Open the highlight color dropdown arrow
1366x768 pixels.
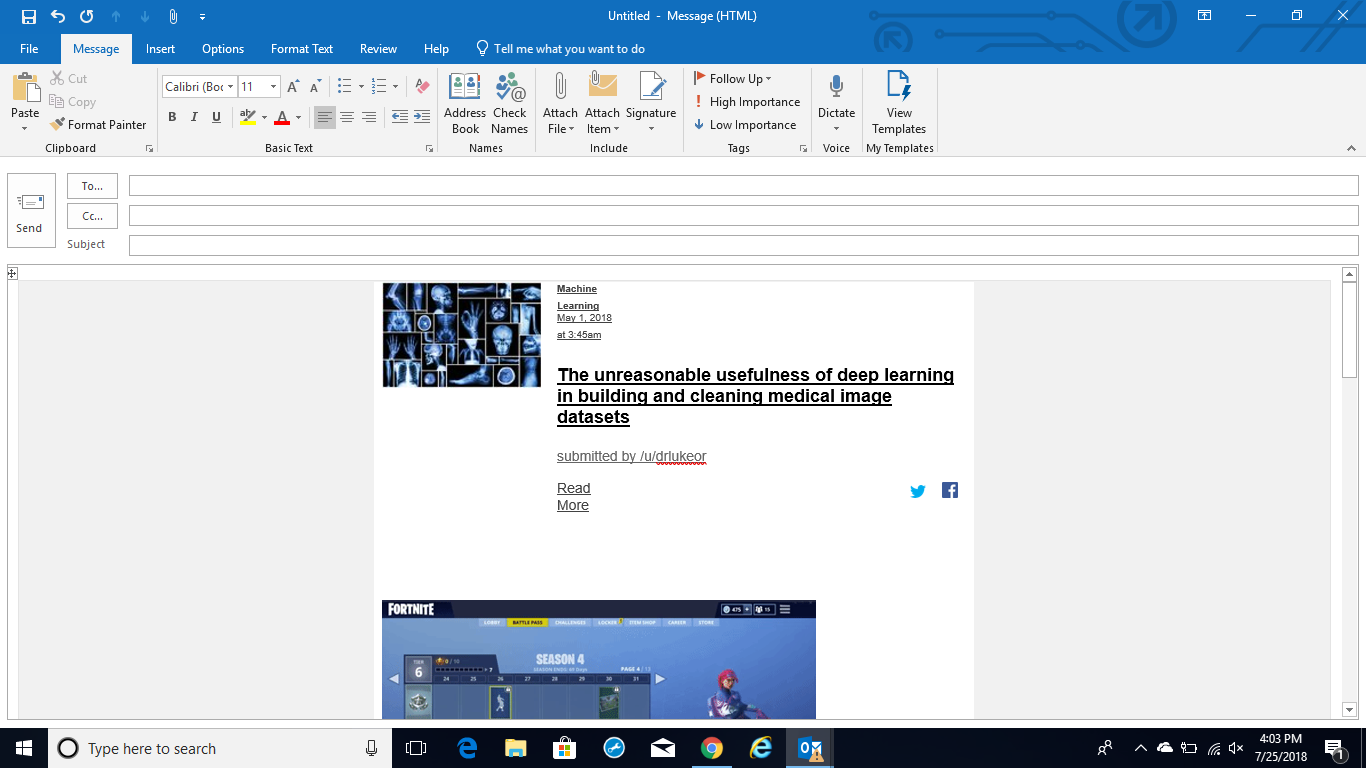click(x=264, y=117)
